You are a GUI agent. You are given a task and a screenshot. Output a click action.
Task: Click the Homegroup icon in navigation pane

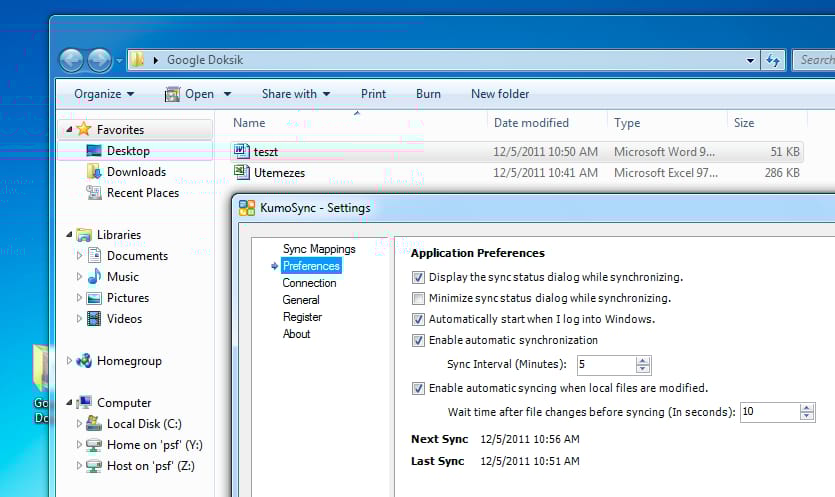pos(84,361)
